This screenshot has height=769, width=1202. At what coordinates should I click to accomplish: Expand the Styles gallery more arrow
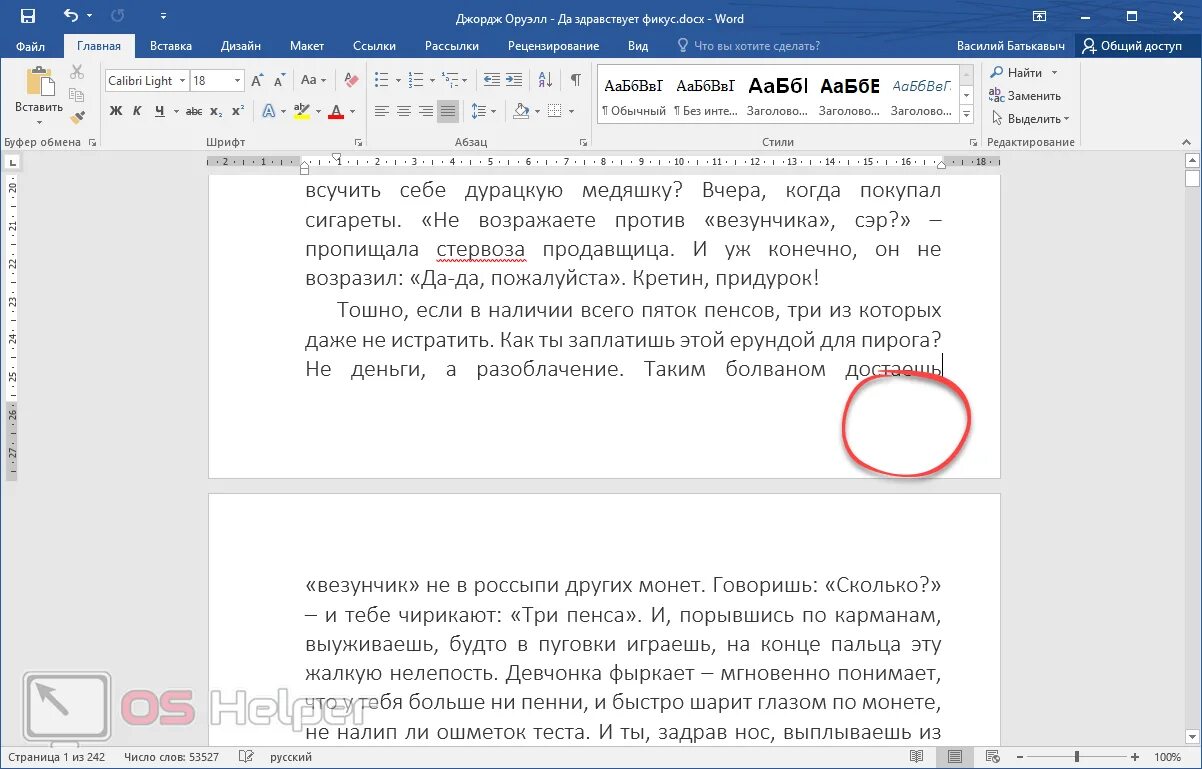point(966,116)
